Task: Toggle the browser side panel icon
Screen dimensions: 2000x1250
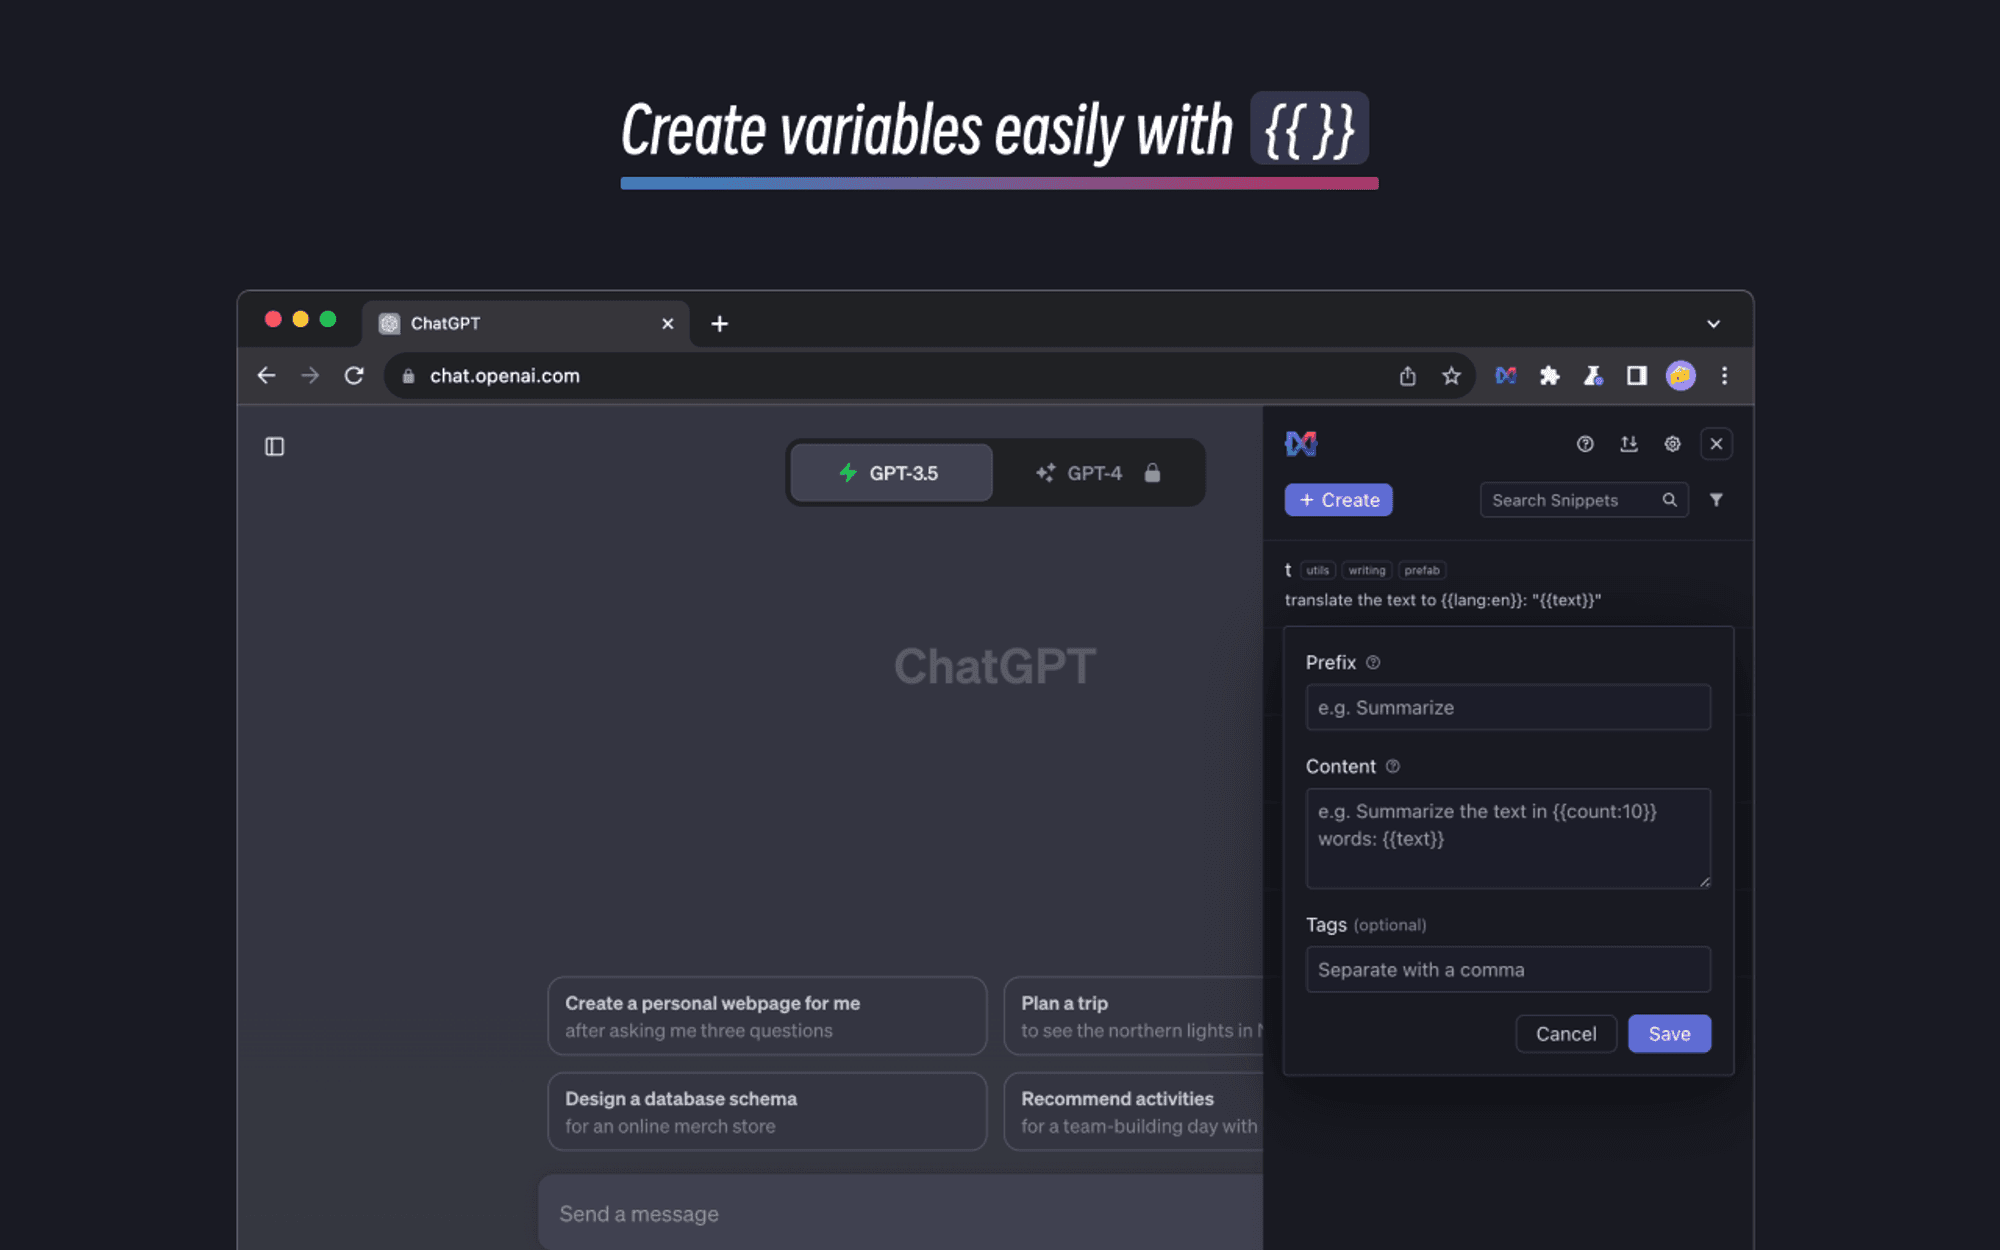Action: [x=1636, y=376]
